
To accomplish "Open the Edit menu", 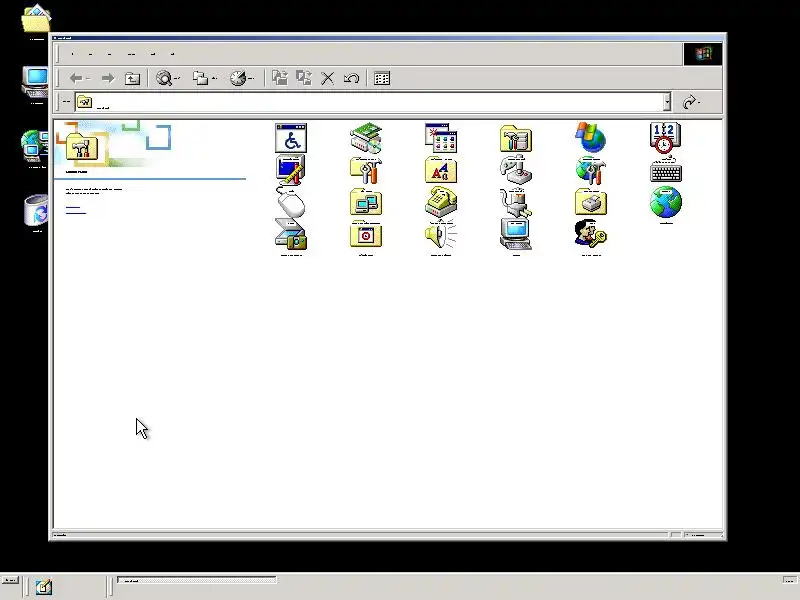I will tap(91, 54).
